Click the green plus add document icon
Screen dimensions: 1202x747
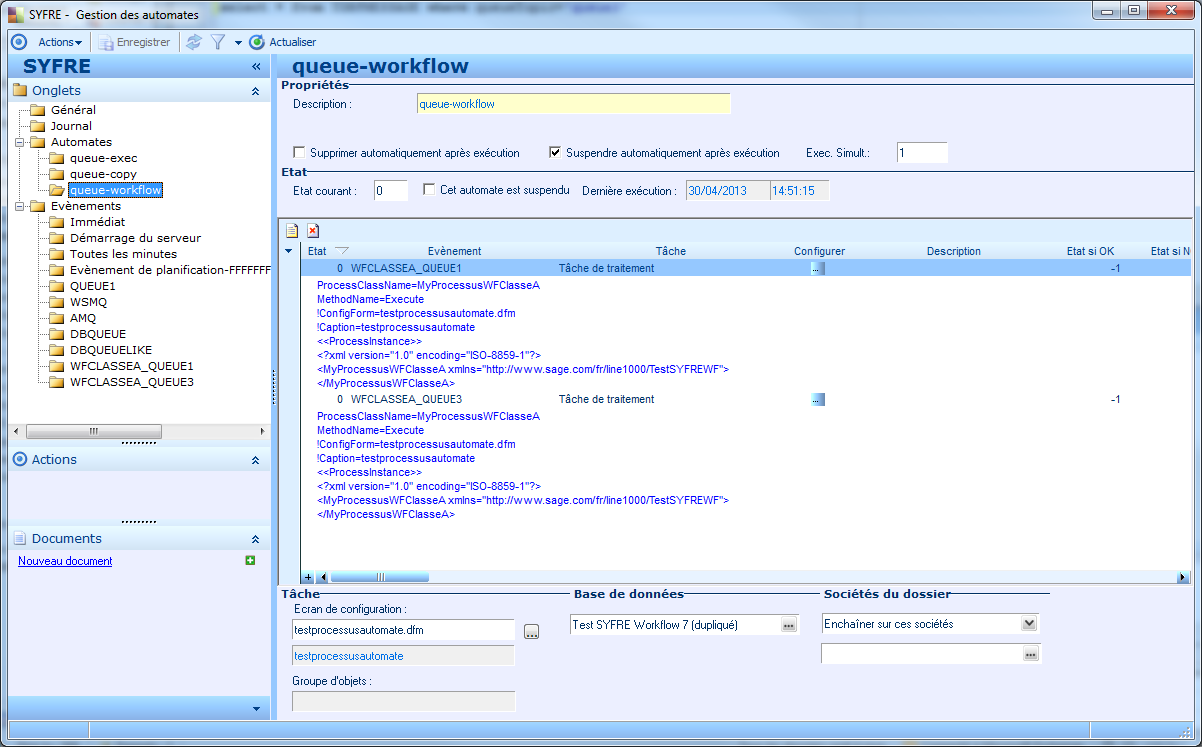point(250,561)
